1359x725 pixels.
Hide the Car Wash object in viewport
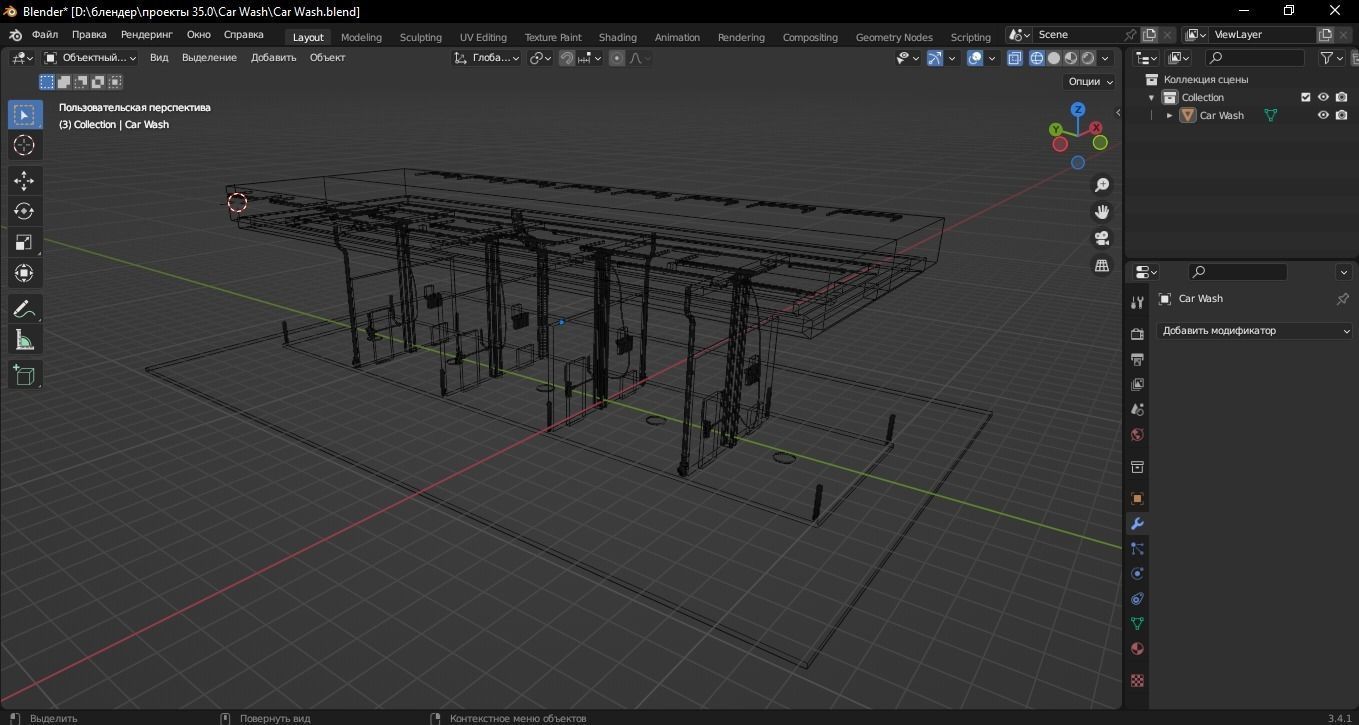pyautogui.click(x=1323, y=115)
